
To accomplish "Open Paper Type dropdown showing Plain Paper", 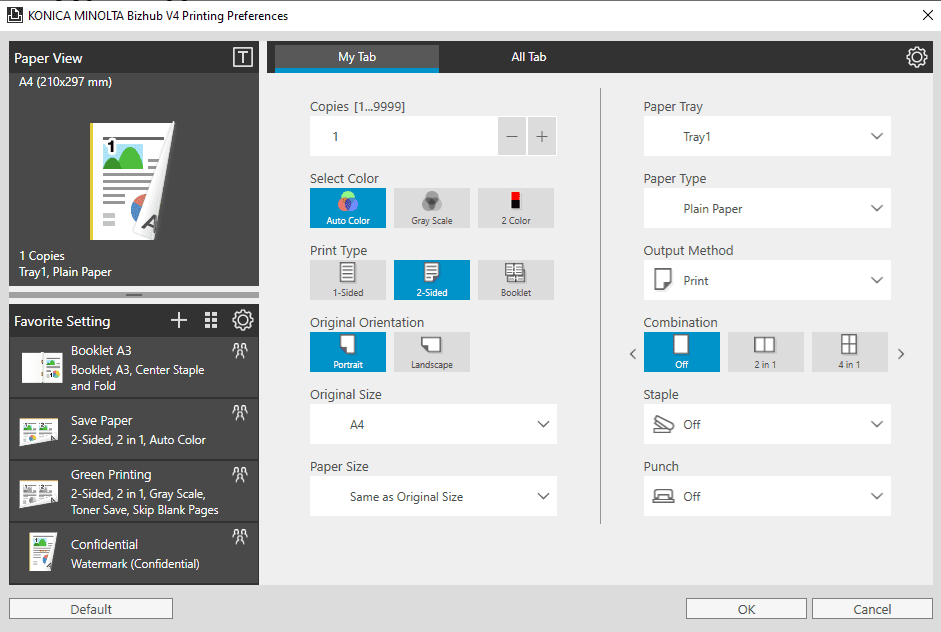I will coord(767,208).
